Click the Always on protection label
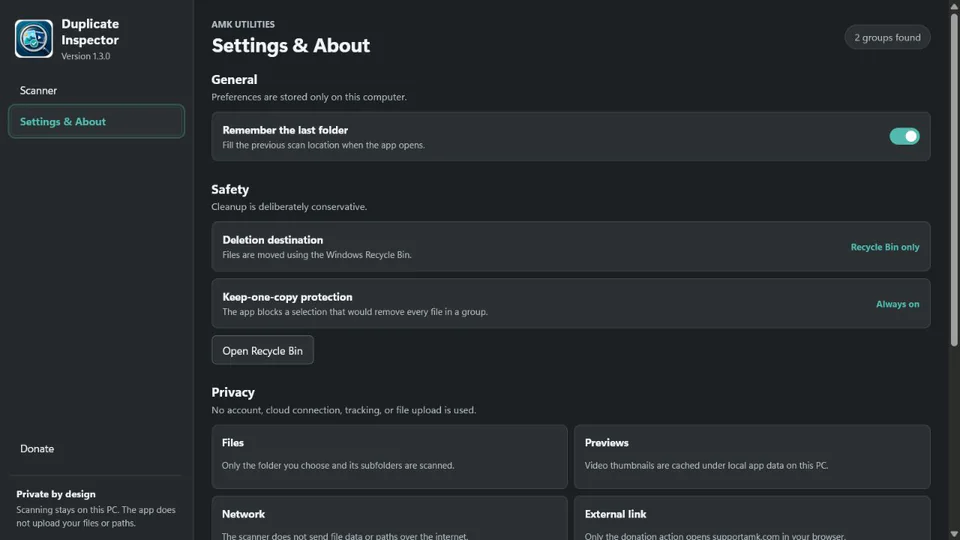Viewport: 960px width, 540px height. (898, 304)
